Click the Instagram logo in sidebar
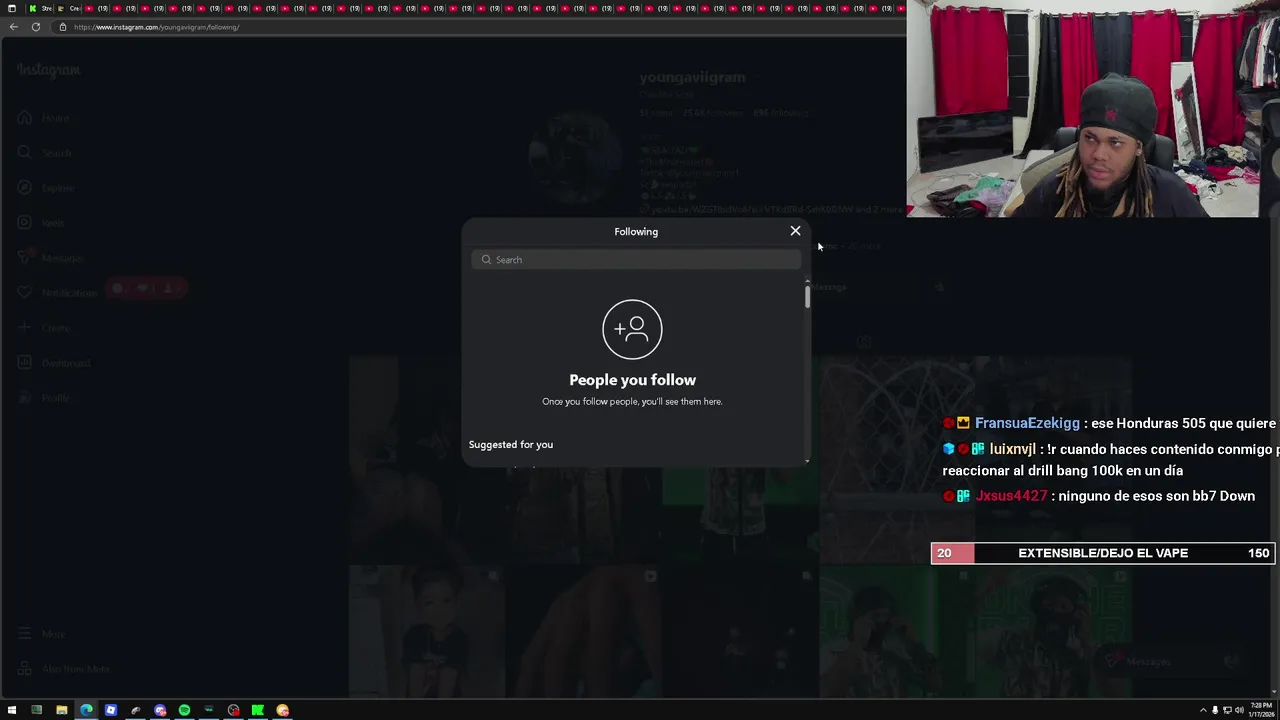The width and height of the screenshot is (1280, 720). 48,70
